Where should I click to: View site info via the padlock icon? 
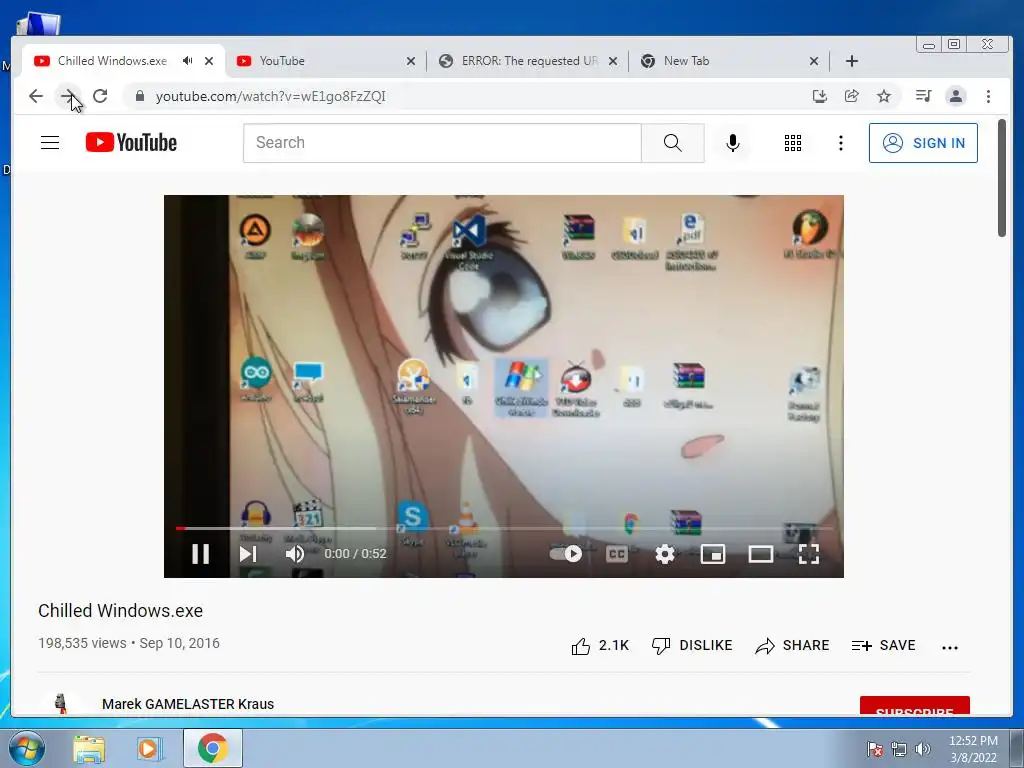pos(139,96)
